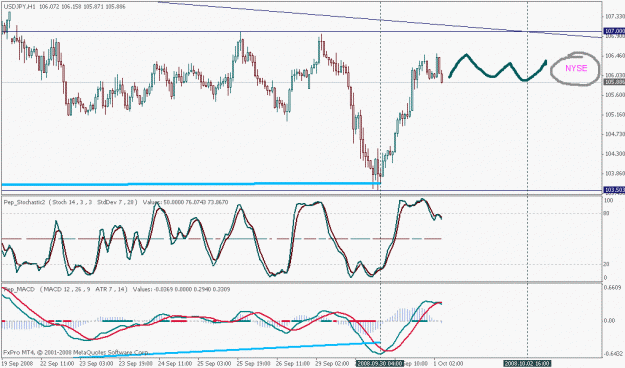Click the 107.330 price axis label
This screenshot has width=625, height=368.
(x=615, y=16)
